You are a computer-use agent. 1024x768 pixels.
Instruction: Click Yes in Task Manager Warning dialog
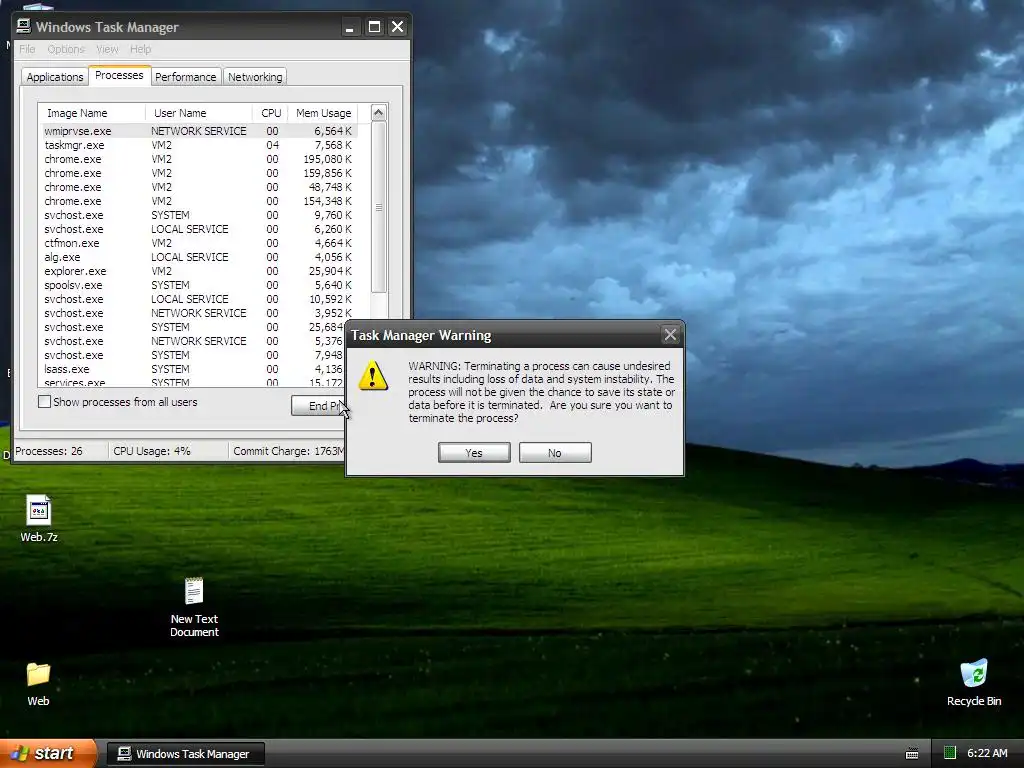(474, 453)
